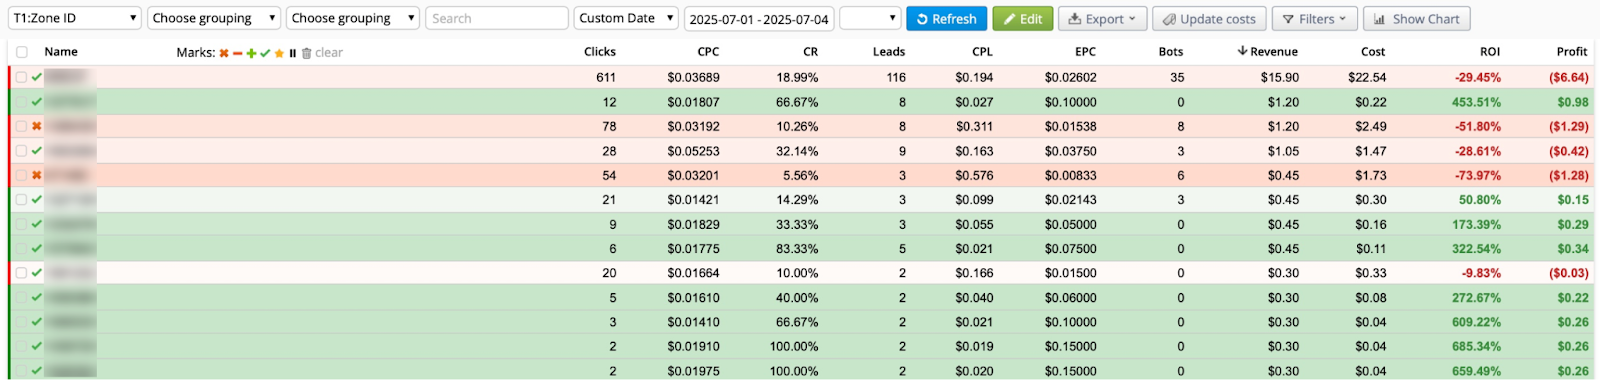Sort by the Leads column header

pos(889,52)
